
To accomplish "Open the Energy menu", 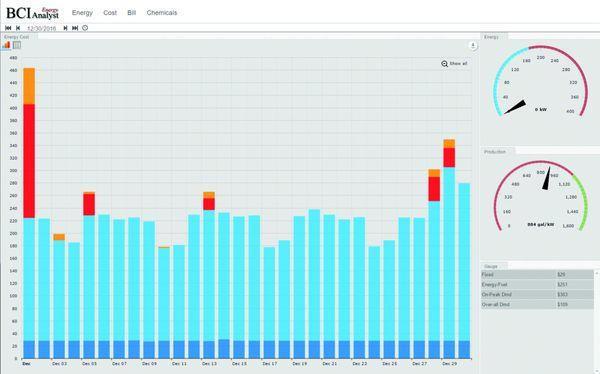I will point(82,13).
